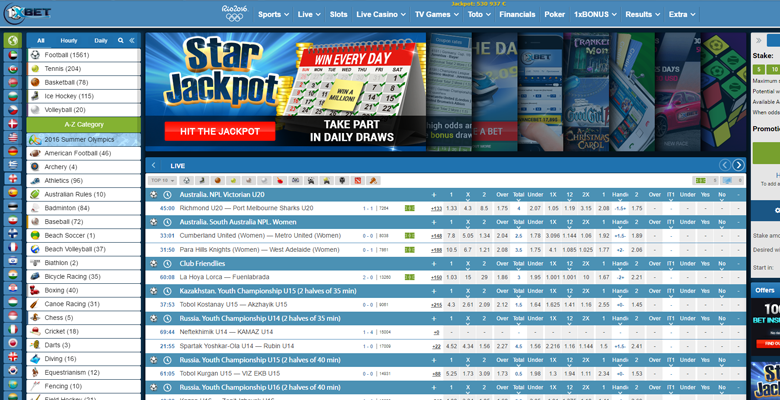Filter by France flag icon
780x400 pixels.
coord(12,247)
